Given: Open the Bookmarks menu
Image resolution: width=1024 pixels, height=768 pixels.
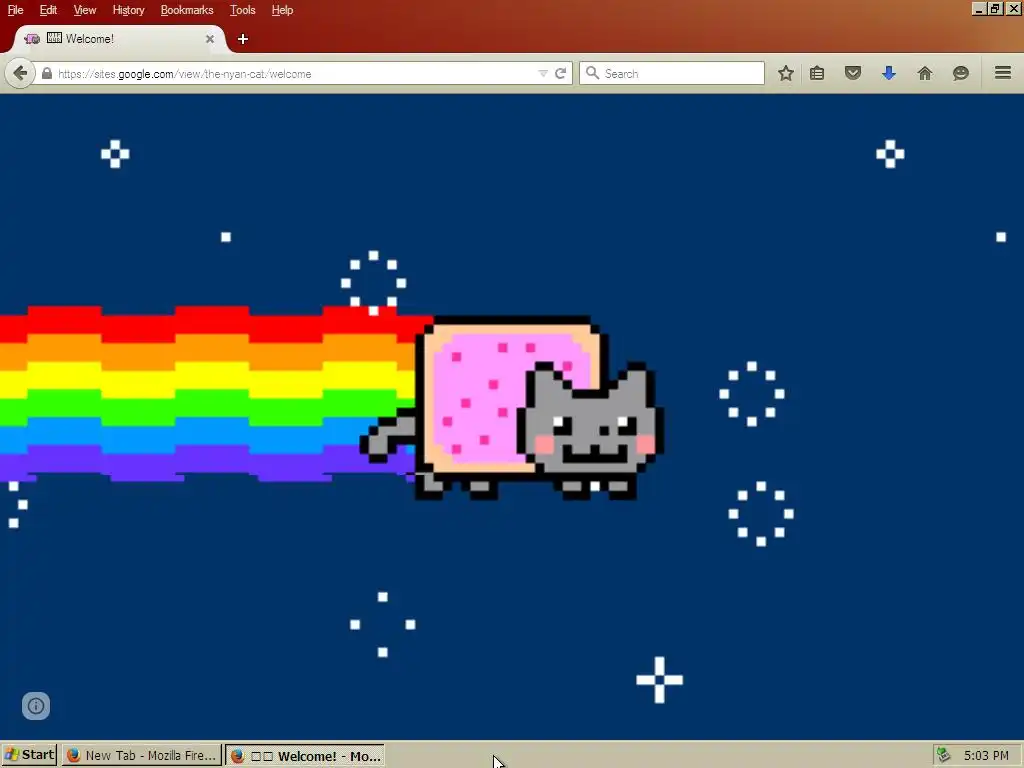Looking at the screenshot, I should click(x=187, y=10).
